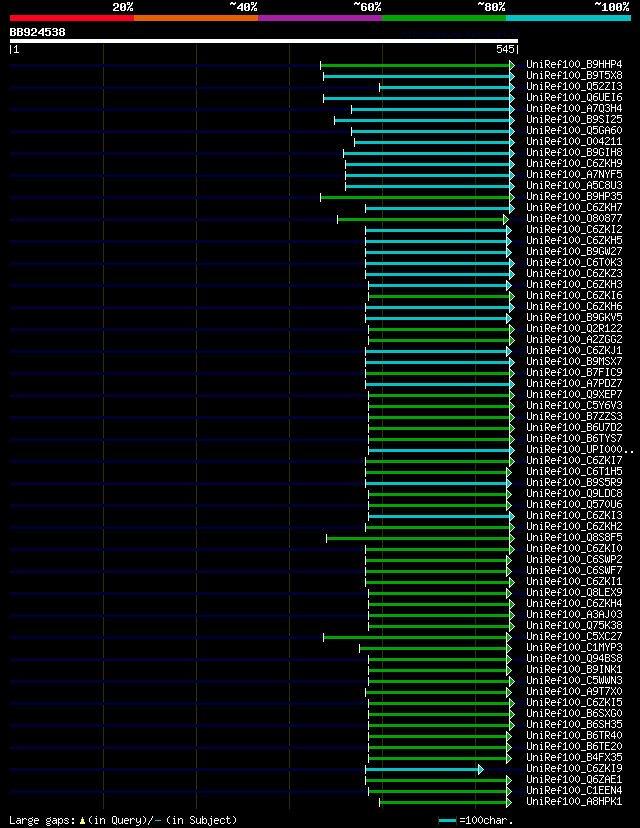Screen dimensions: 640x828
Task: Select the UniRef100_B7FIC9 label
Action: pyautogui.click(x=574, y=373)
